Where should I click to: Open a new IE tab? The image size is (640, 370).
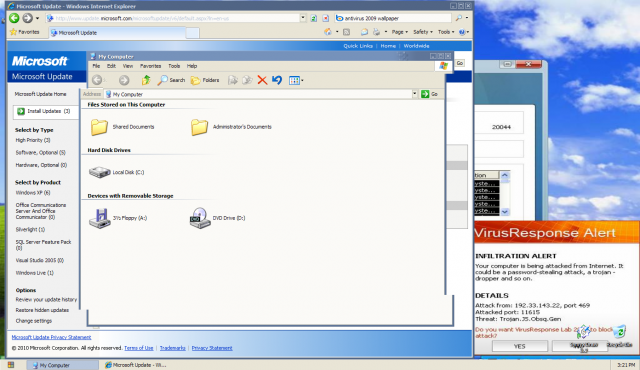(x=192, y=33)
